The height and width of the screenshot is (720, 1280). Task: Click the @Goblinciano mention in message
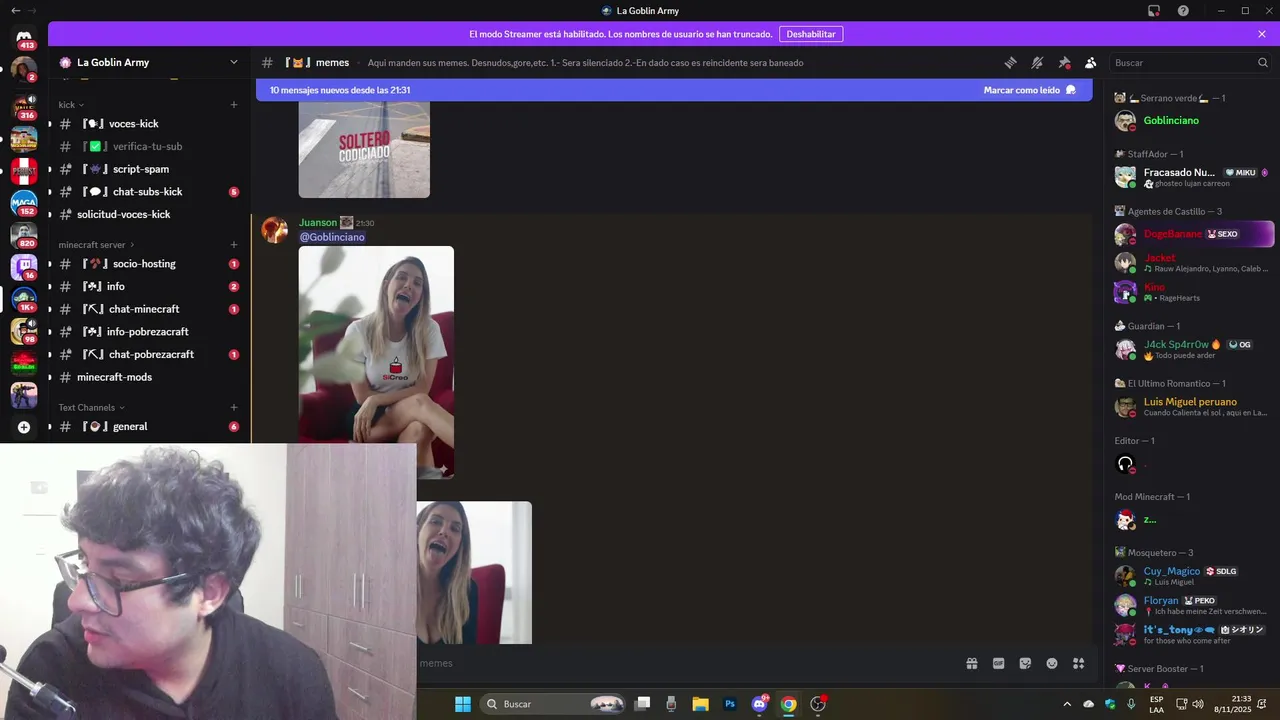coord(332,237)
